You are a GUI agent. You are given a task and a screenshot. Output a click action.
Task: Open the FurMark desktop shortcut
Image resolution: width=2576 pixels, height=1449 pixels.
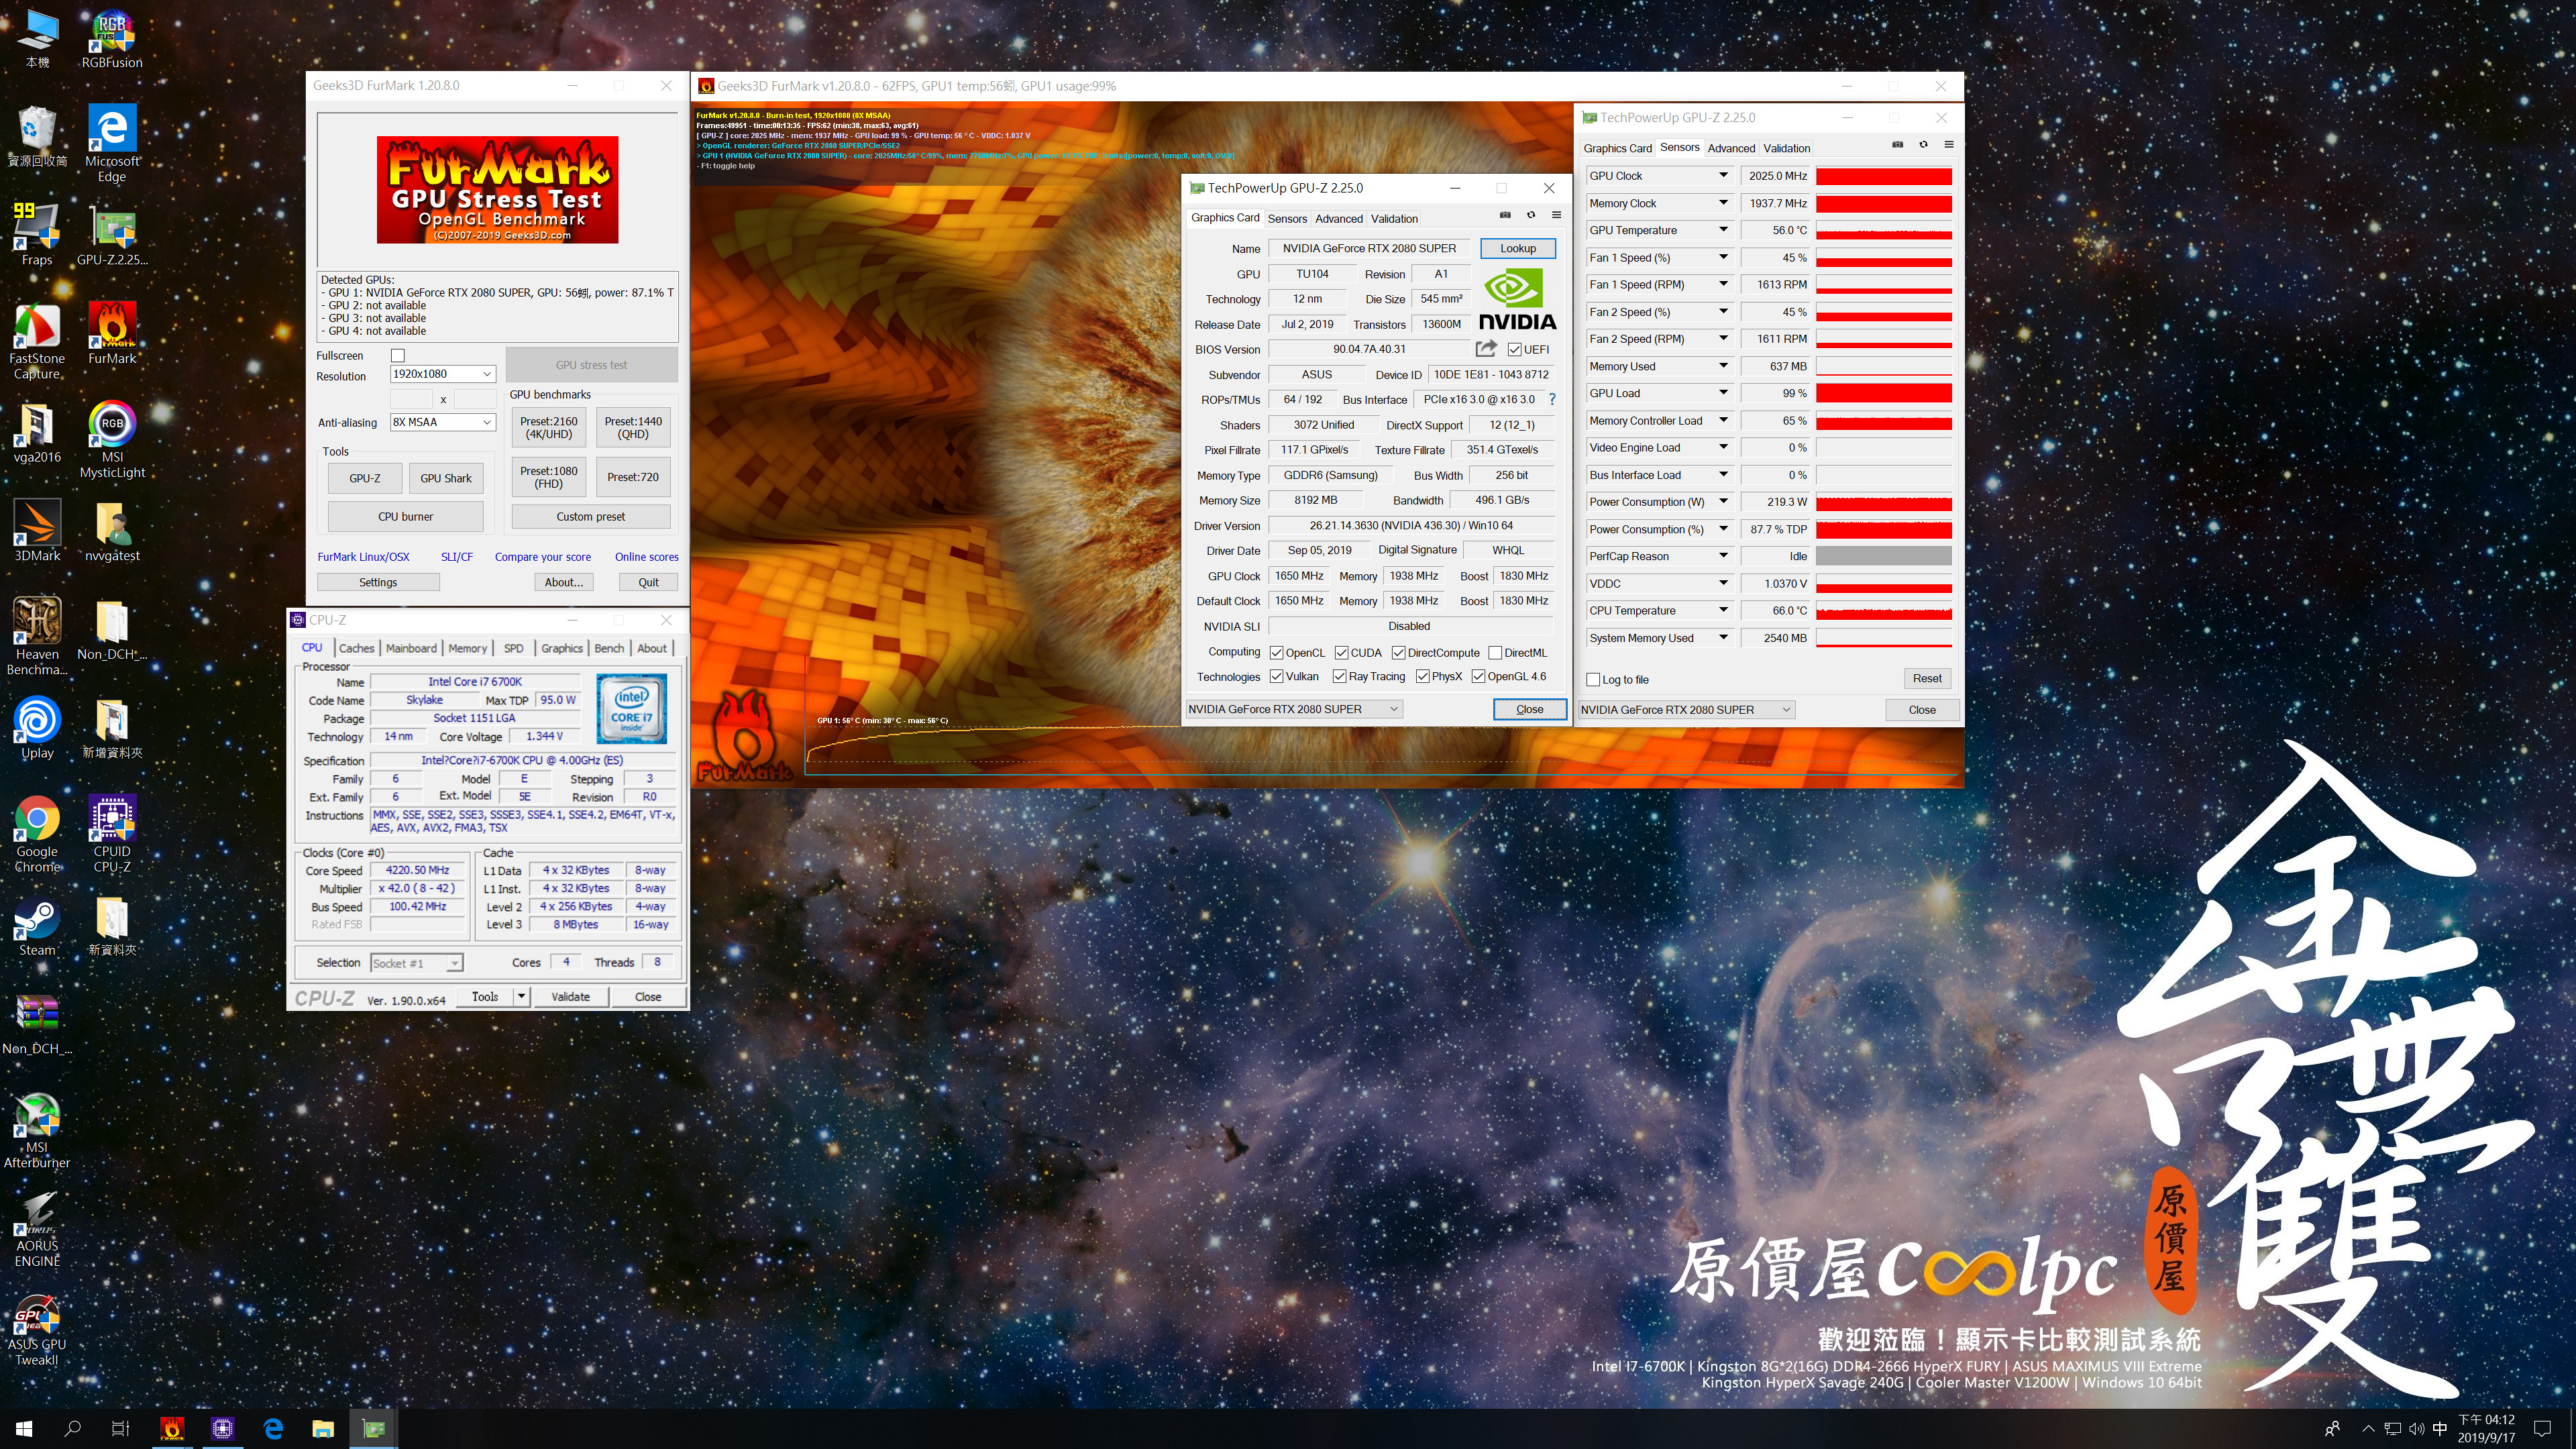(x=112, y=334)
